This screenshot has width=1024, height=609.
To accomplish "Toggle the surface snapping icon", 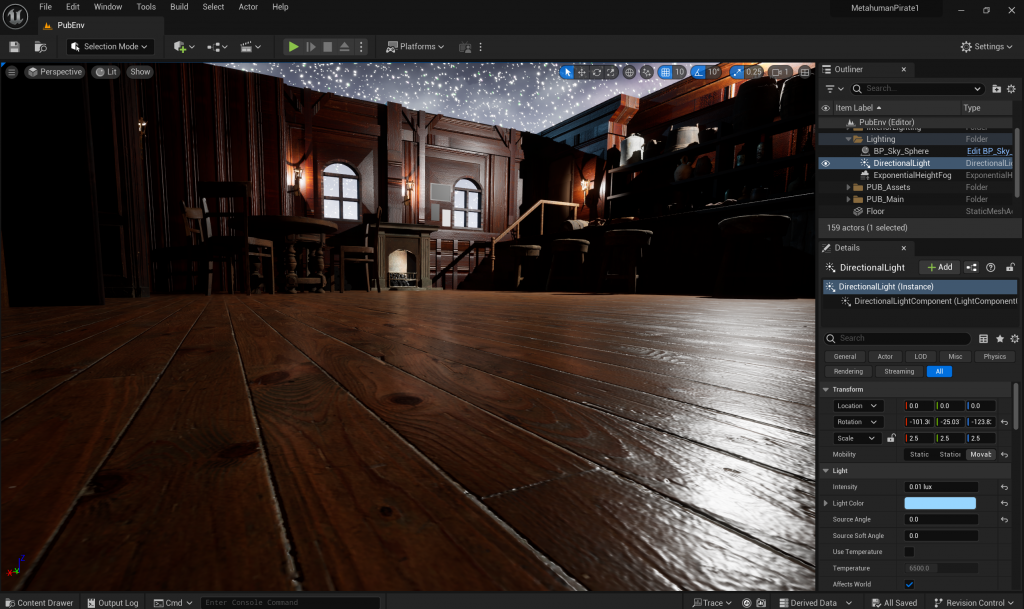I will point(647,72).
